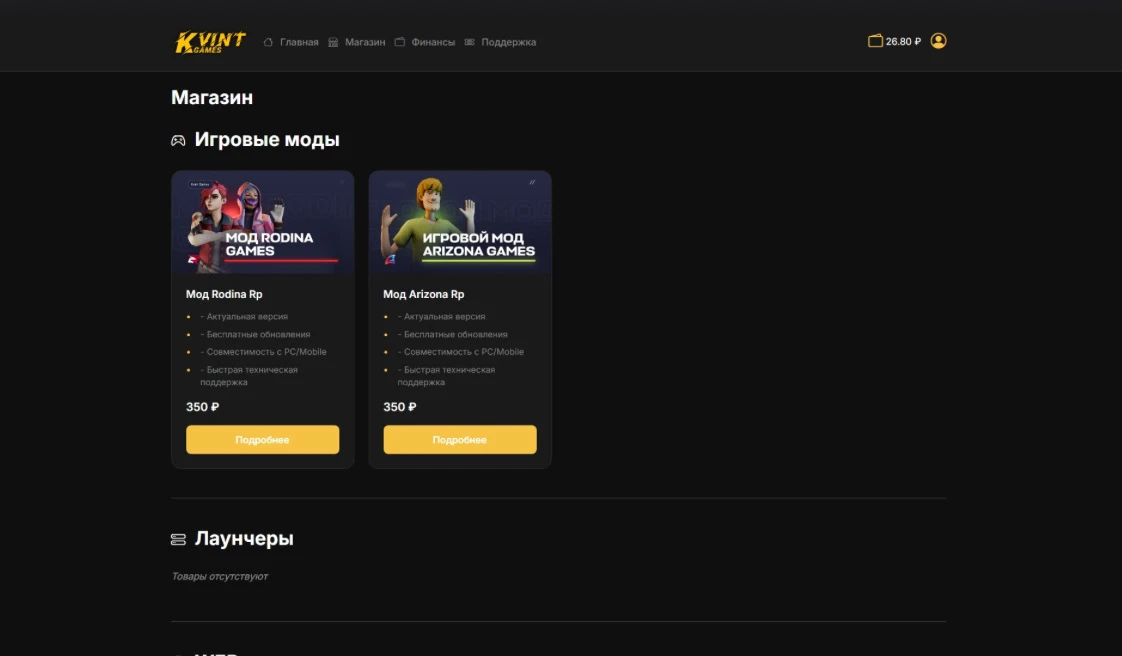Click the Kvint Games logo
The height and width of the screenshot is (656, 1122).
click(210, 42)
